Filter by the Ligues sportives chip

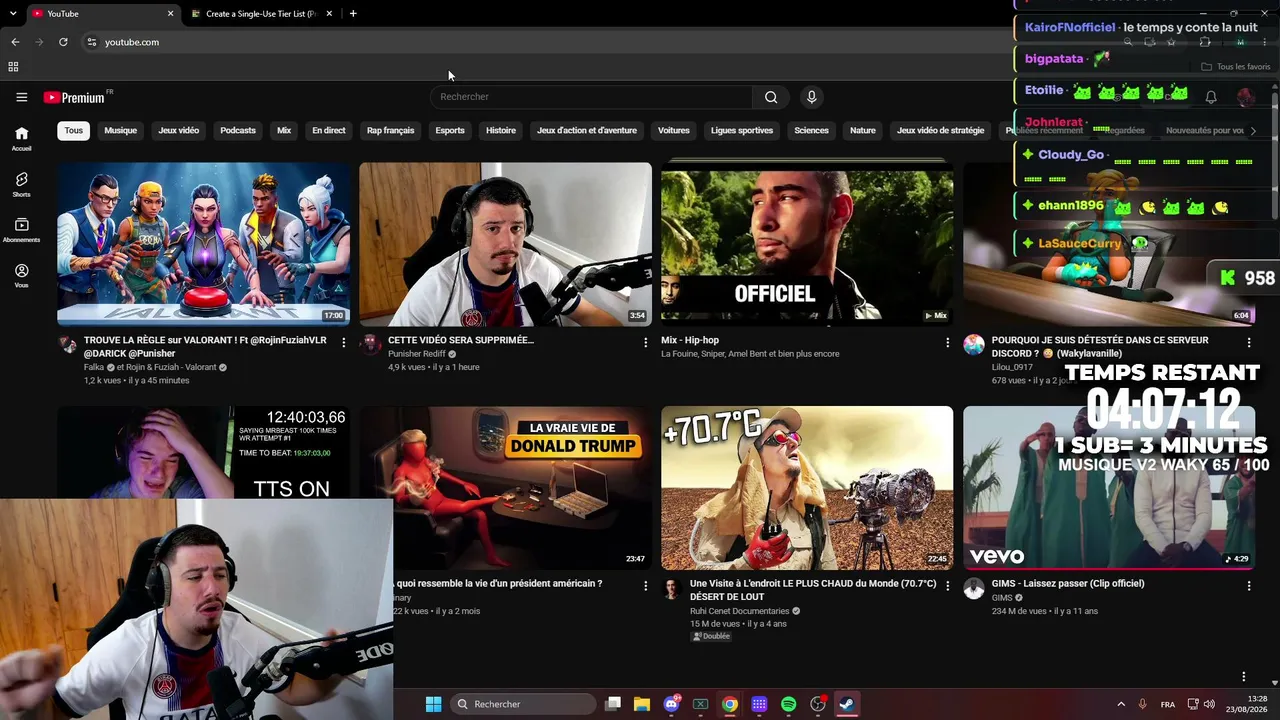(x=742, y=131)
